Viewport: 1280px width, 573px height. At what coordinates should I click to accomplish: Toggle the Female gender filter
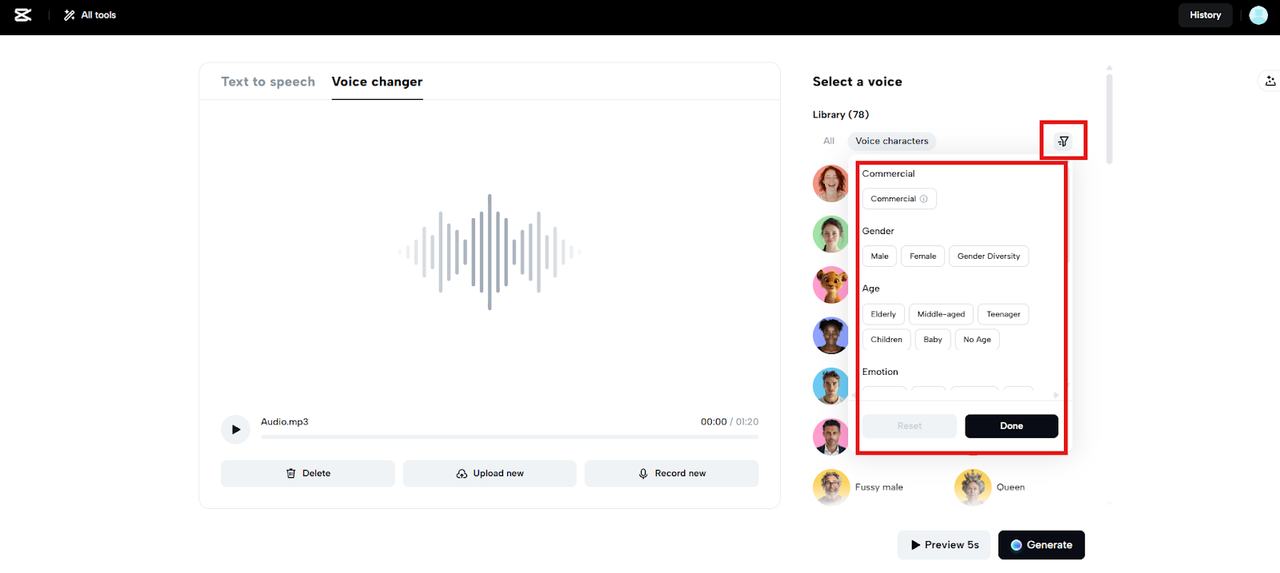922,256
